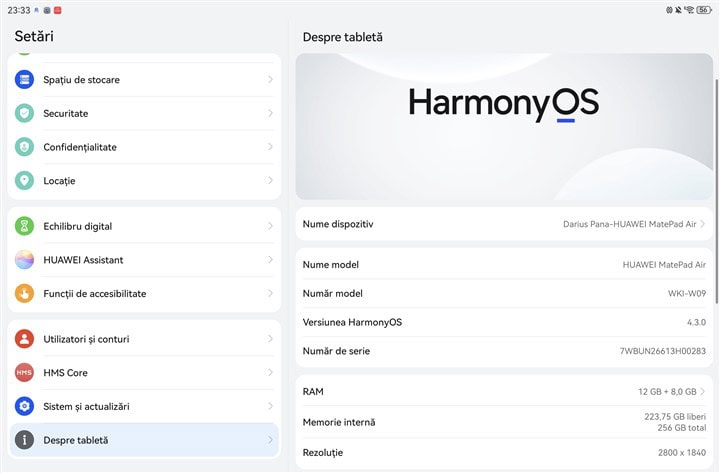Tap the Utilizatori și conturi person icon
720x473 pixels.
(x=24, y=339)
